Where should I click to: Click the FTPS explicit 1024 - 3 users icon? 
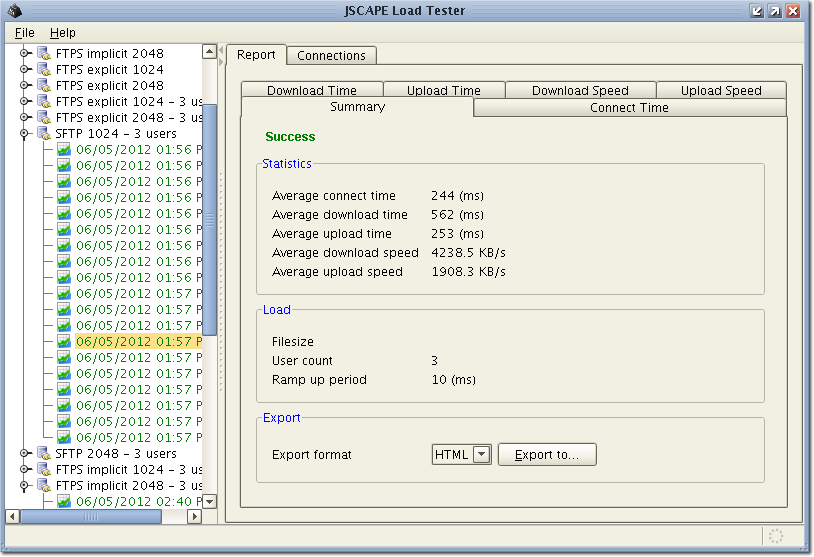pyautogui.click(x=44, y=102)
